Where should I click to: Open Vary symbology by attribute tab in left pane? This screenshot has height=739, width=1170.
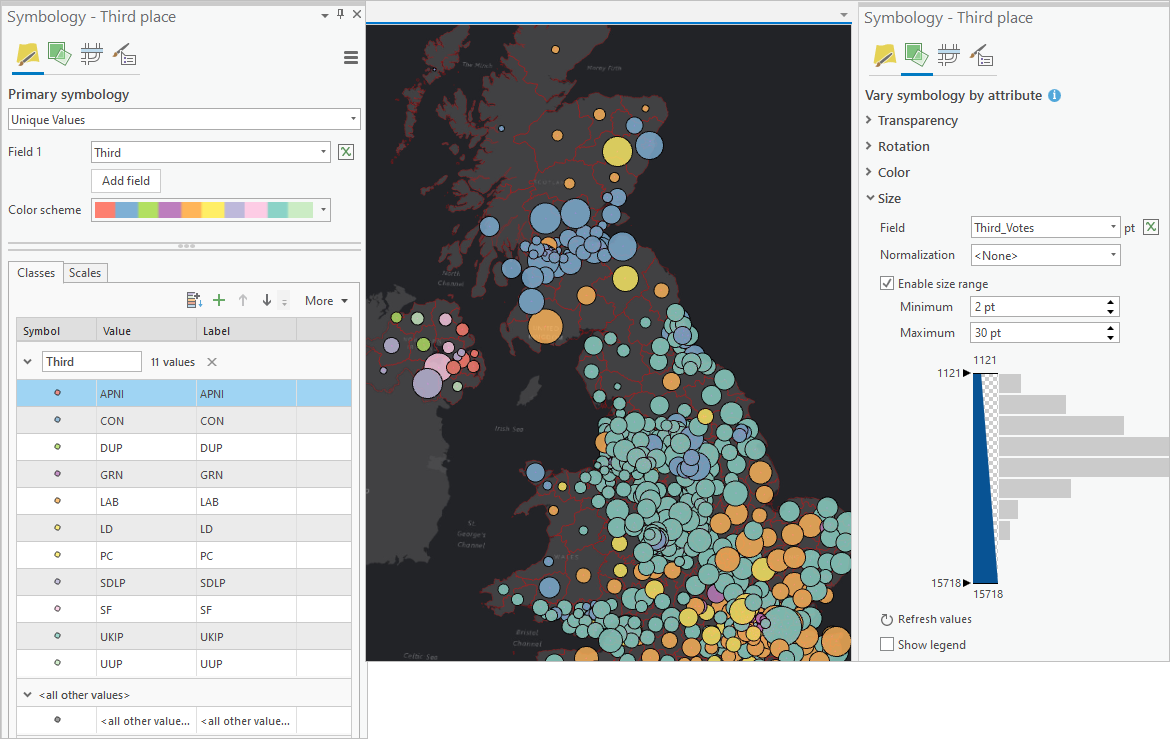[58, 54]
